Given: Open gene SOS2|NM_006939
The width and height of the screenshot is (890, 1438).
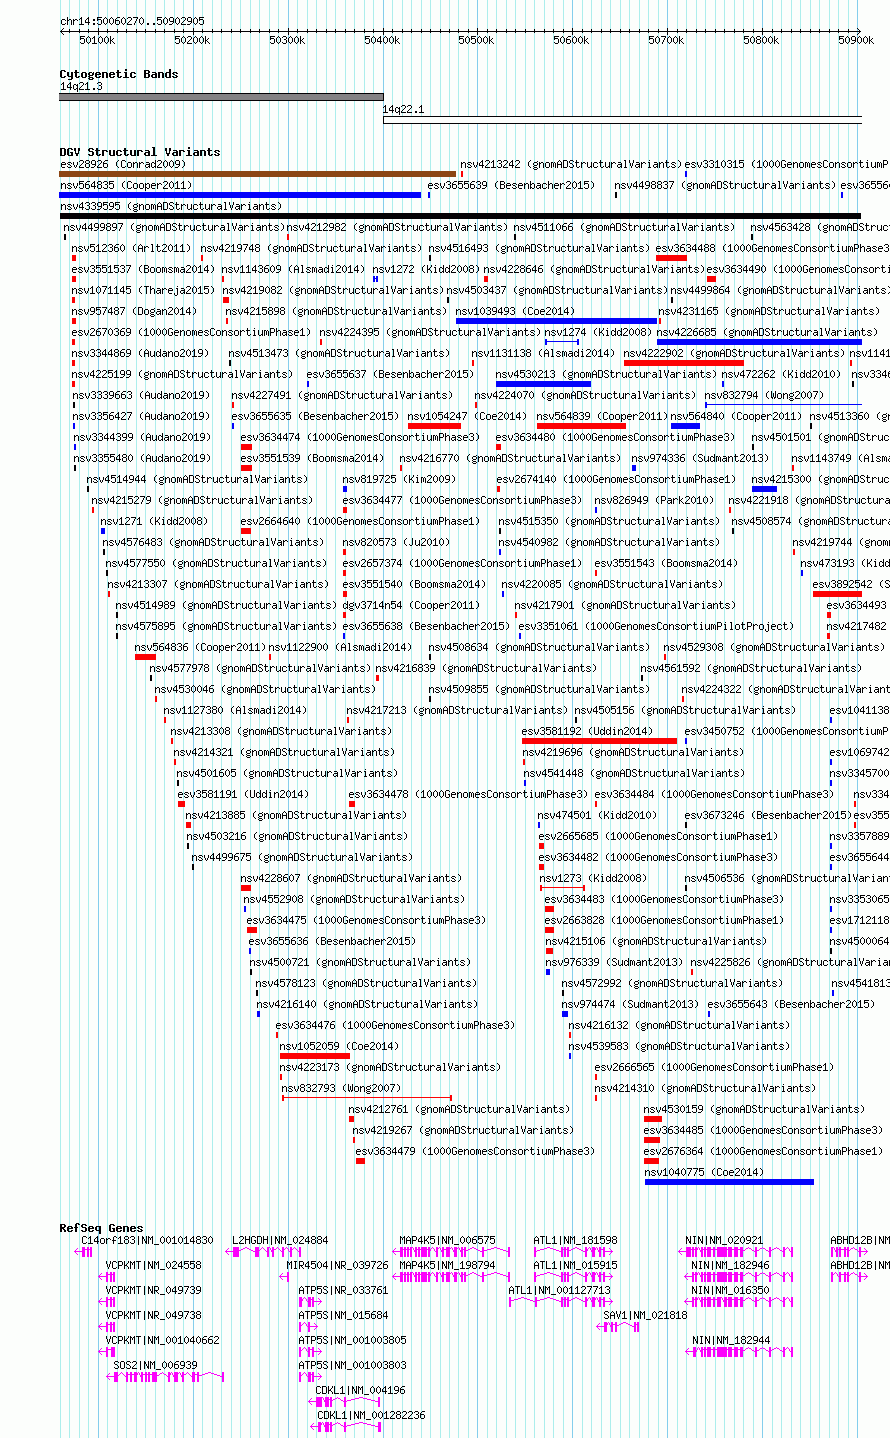Looking at the screenshot, I should [x=155, y=1365].
